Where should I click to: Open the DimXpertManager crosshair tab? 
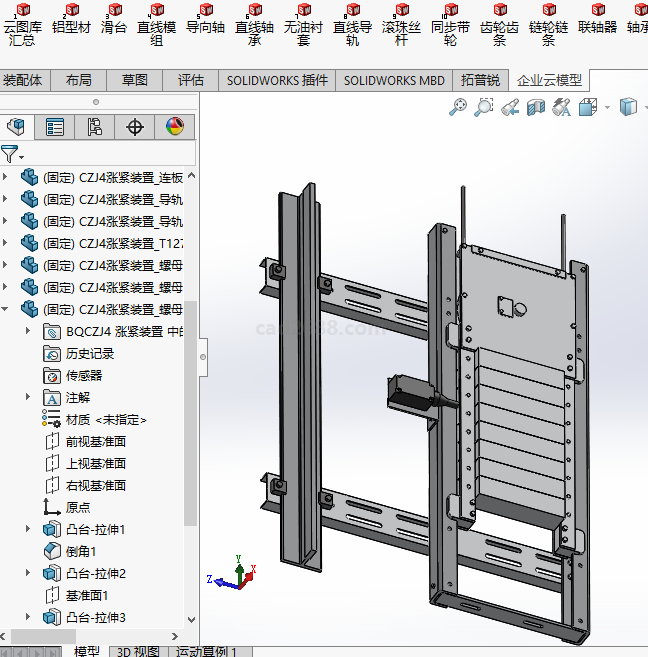point(135,127)
